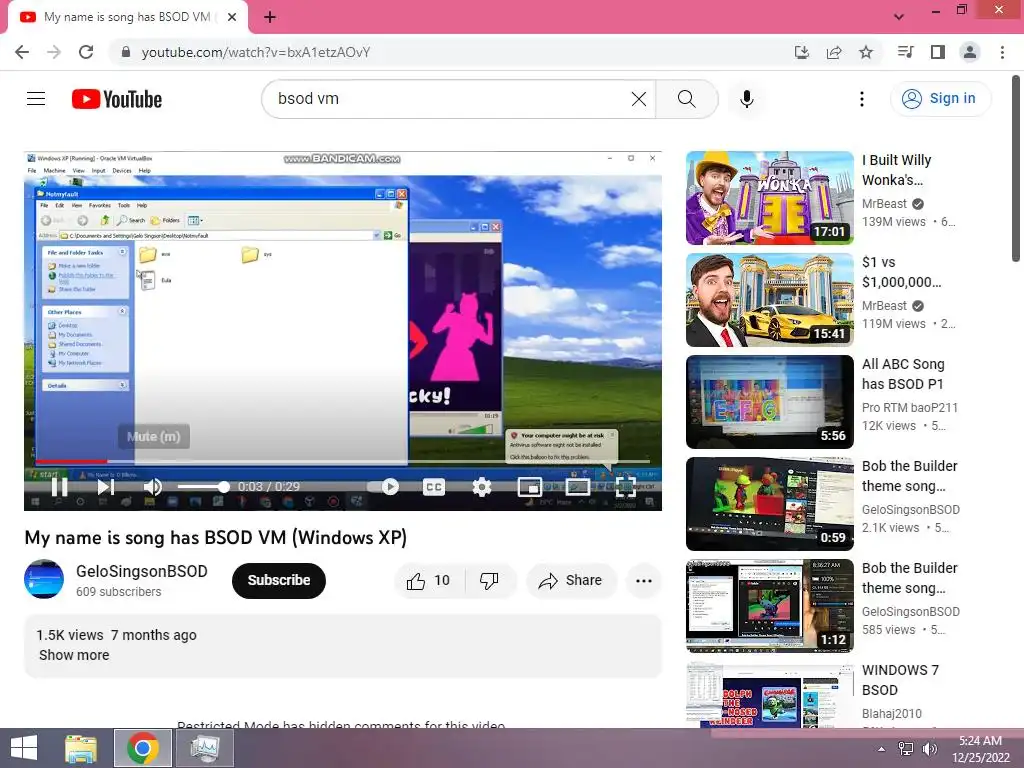This screenshot has width=1024, height=768.
Task: Share this page icon in address bar
Action: (833, 52)
